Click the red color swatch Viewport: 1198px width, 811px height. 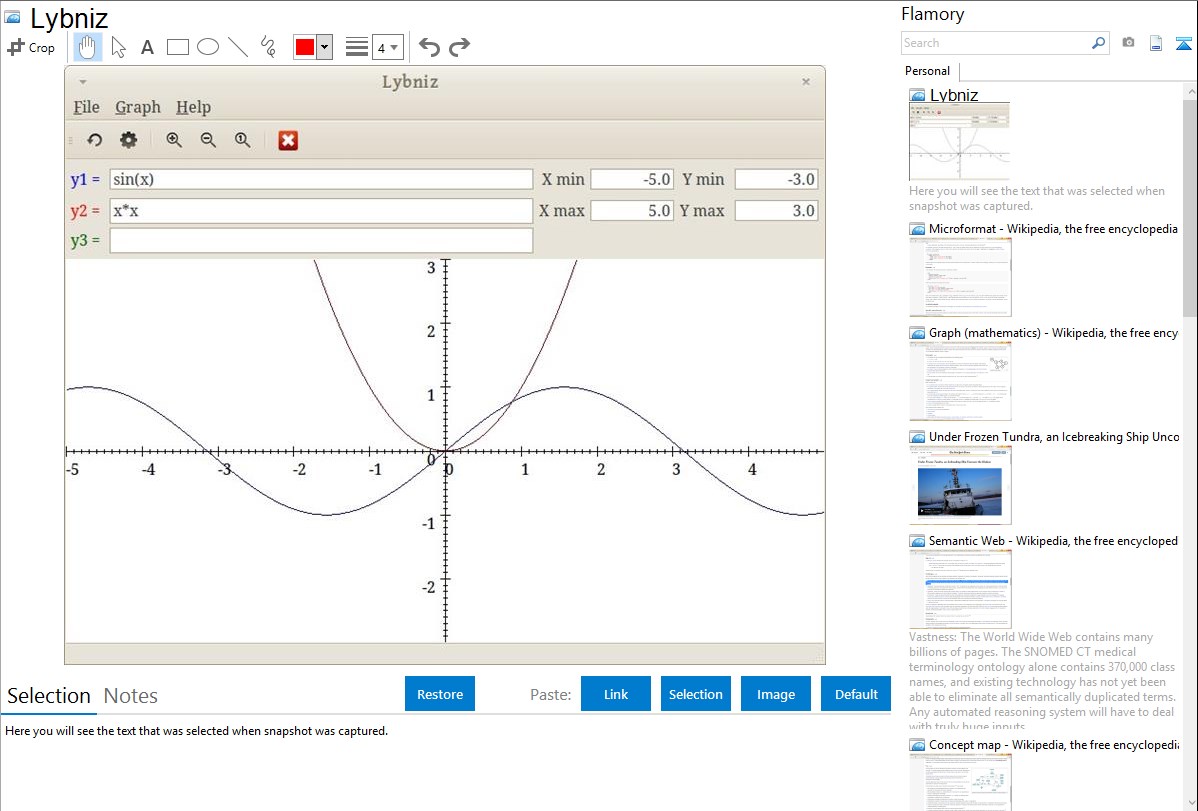tap(305, 47)
